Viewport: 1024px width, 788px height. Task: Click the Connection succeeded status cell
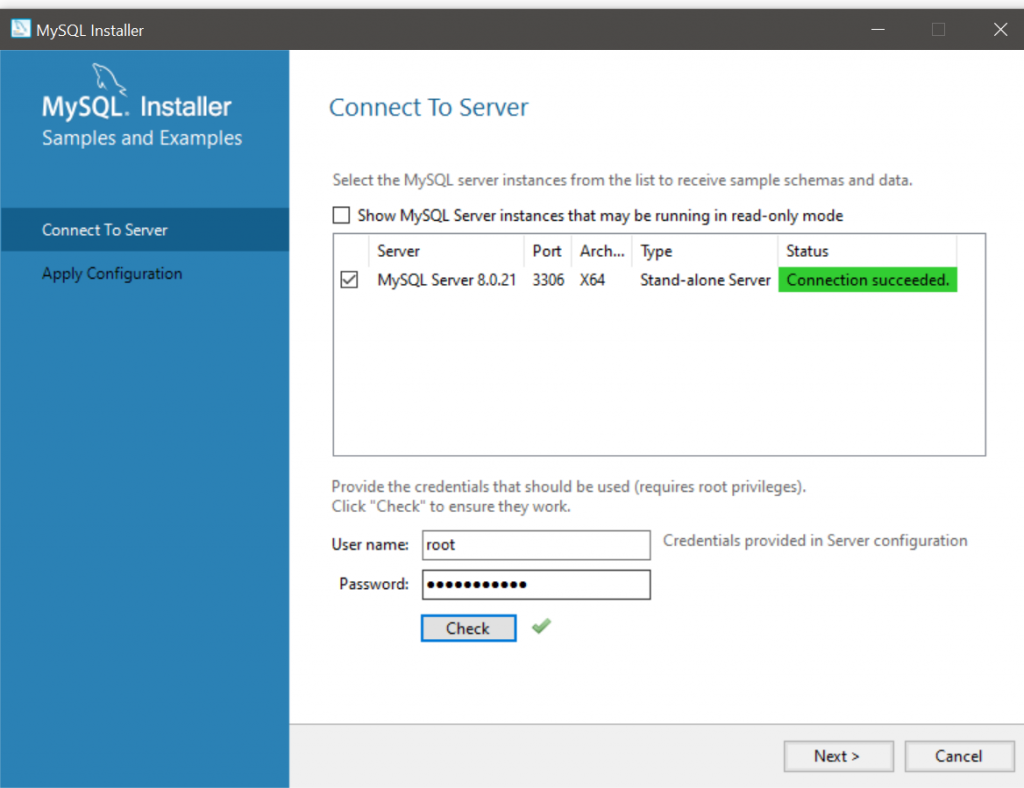(867, 280)
